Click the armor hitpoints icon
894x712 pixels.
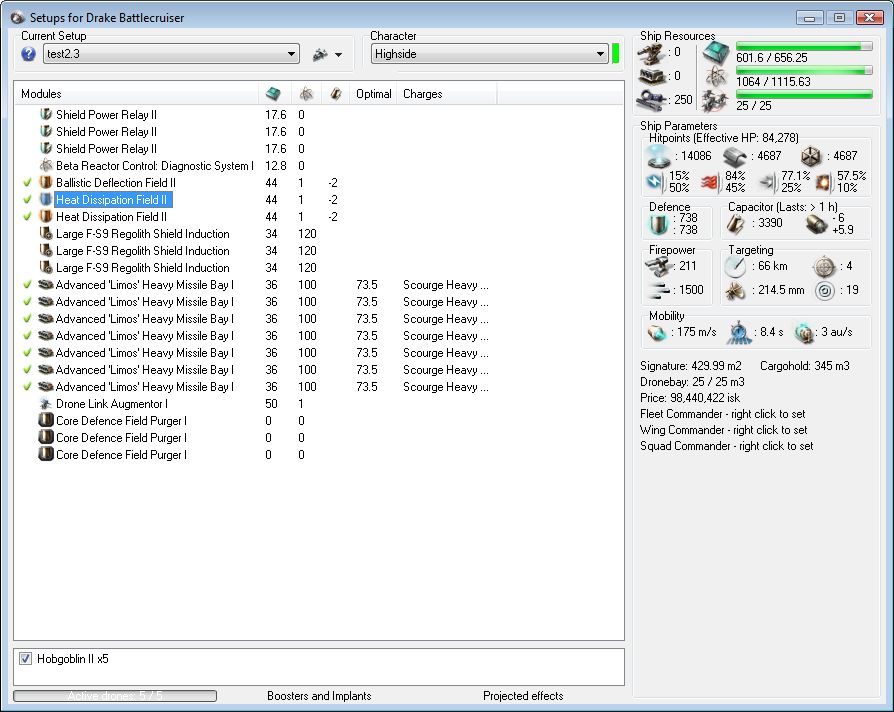735,156
